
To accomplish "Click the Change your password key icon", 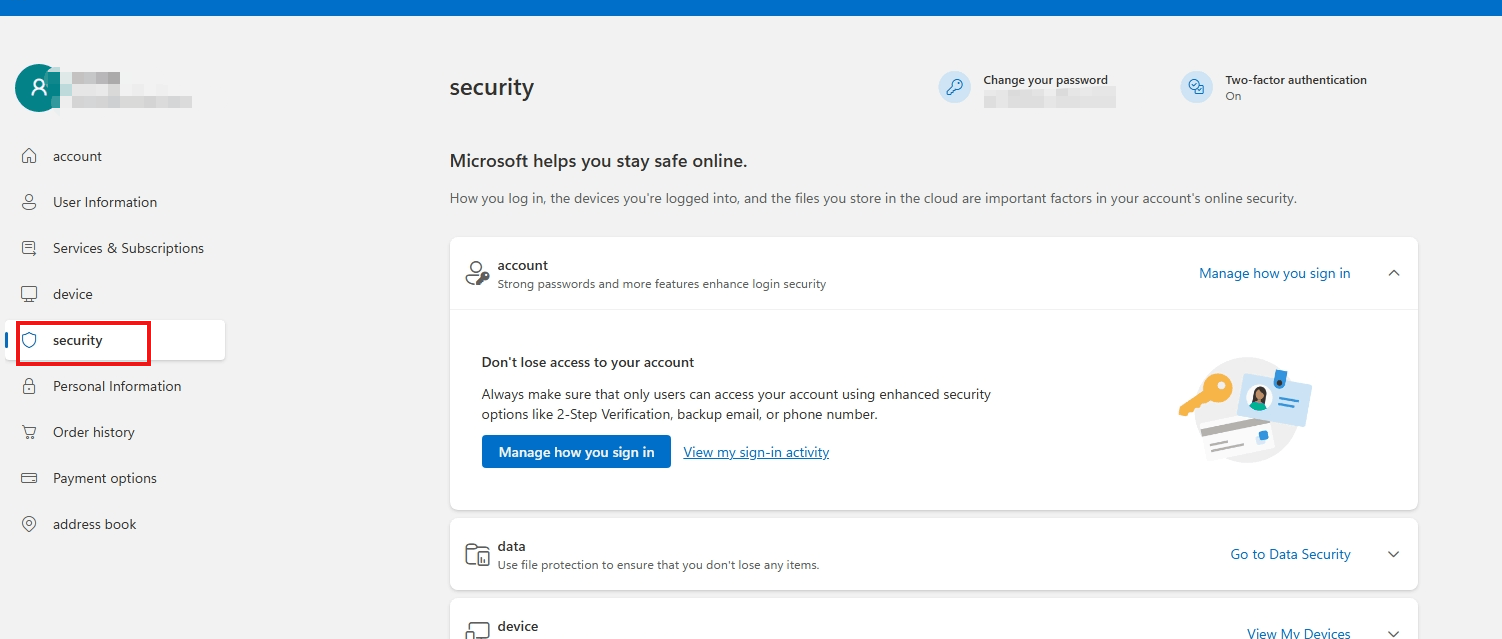I will tap(954, 87).
